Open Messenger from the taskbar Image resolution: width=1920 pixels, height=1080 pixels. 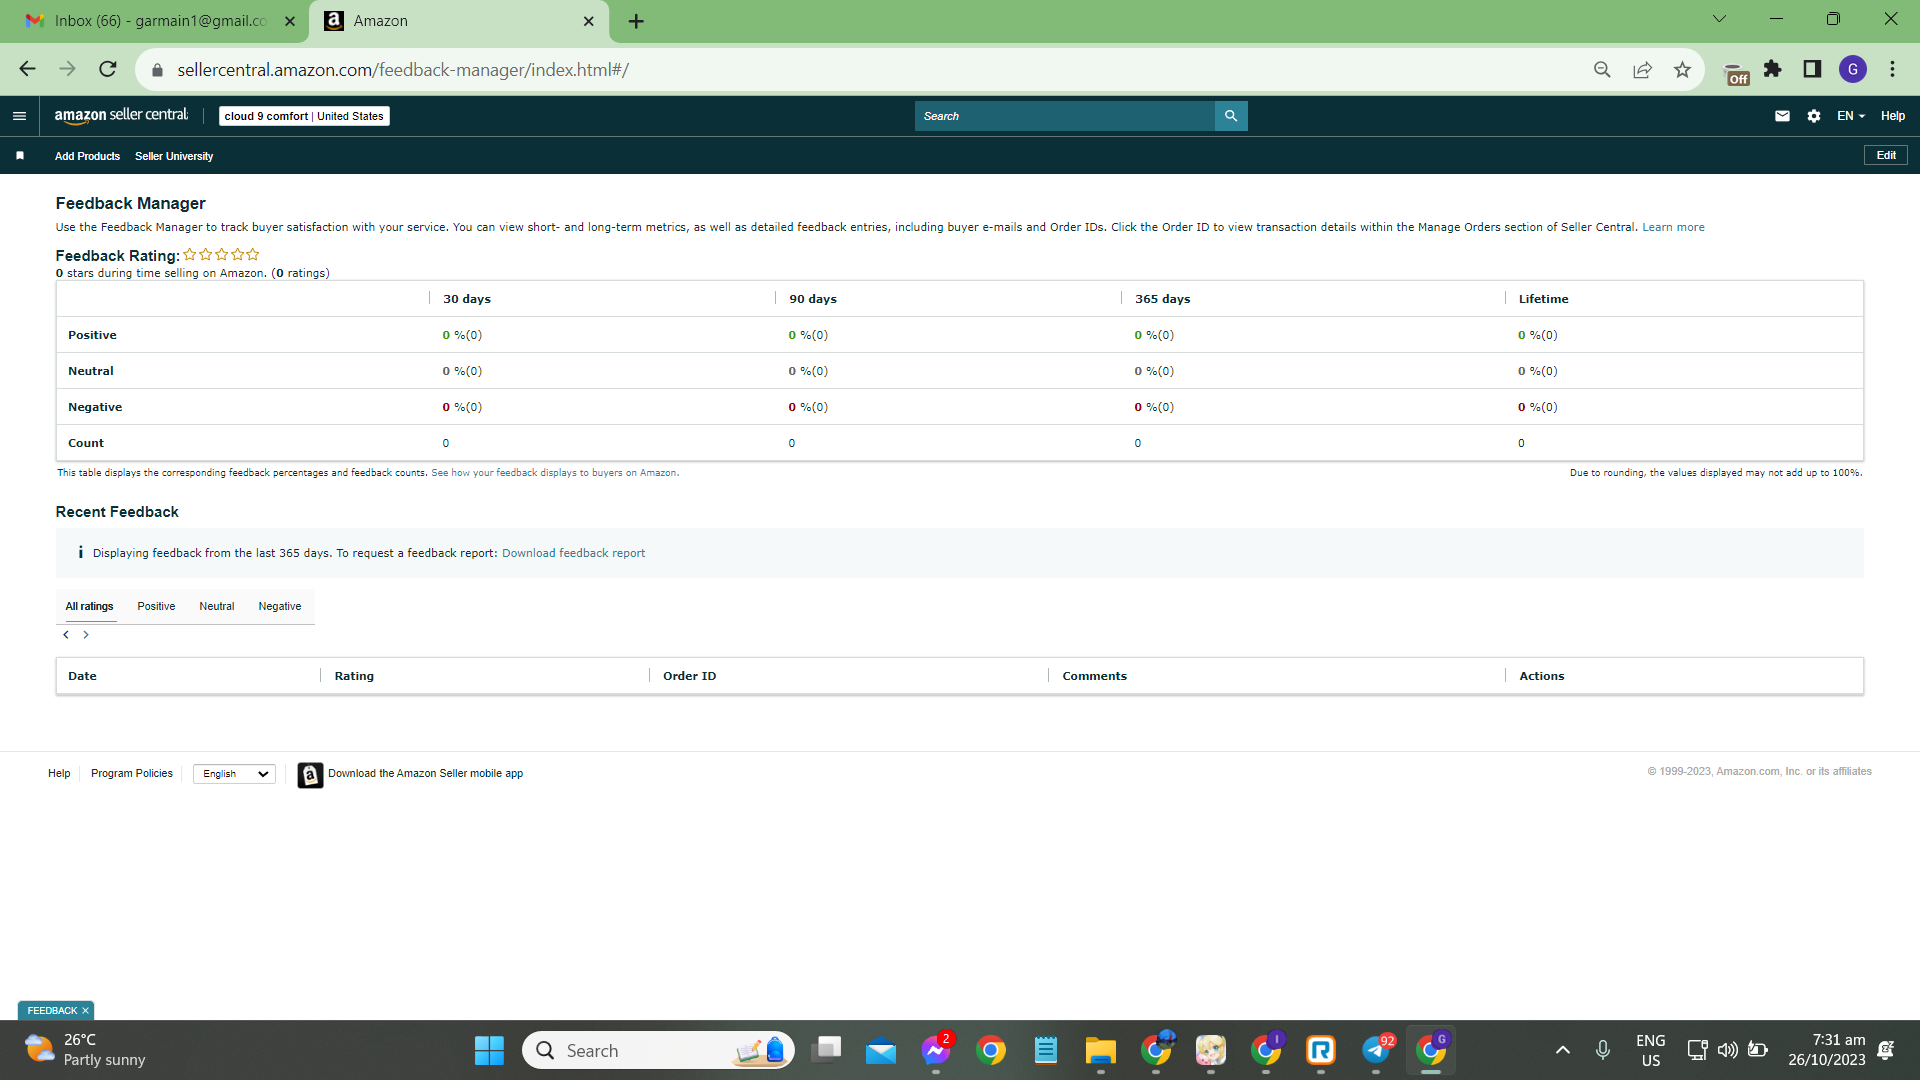click(936, 1050)
